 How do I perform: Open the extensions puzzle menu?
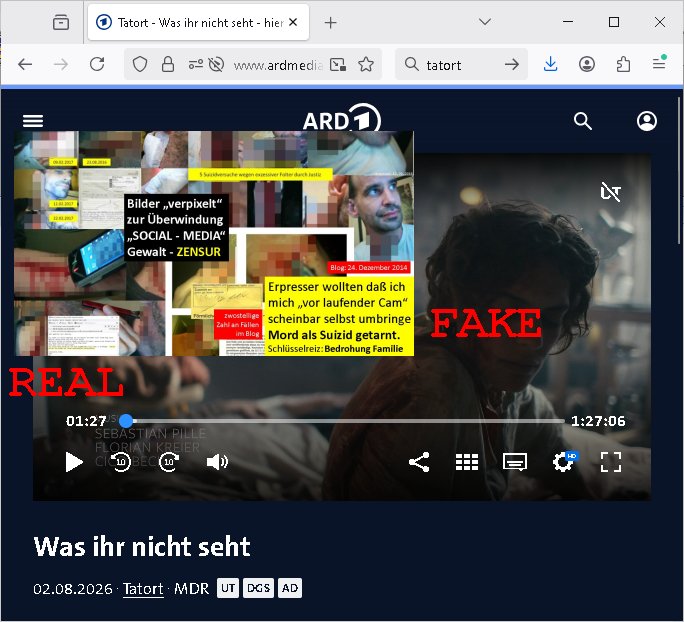click(x=623, y=65)
